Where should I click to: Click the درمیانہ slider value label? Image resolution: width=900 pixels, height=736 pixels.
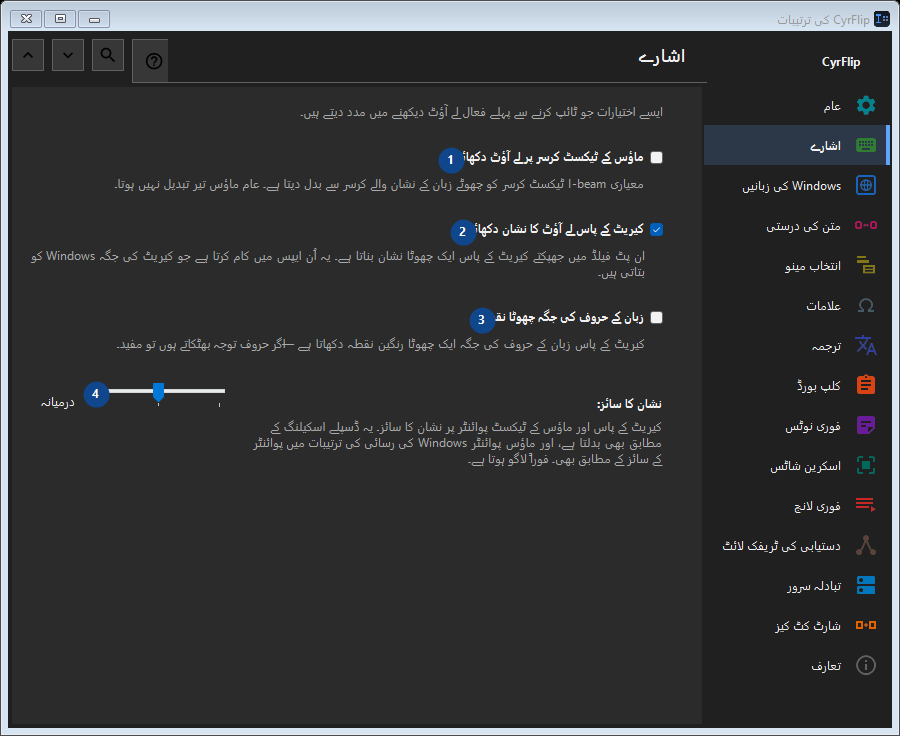click(x=57, y=402)
